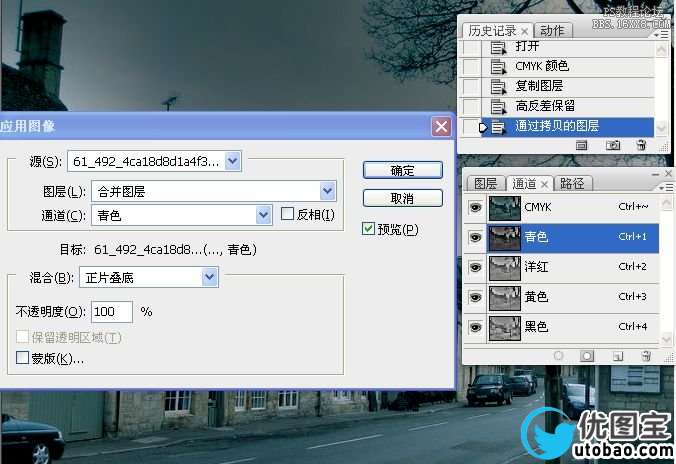Image resolution: width=676 pixels, height=464 pixels.
Task: Create new document from current history state
Action: tap(582, 145)
